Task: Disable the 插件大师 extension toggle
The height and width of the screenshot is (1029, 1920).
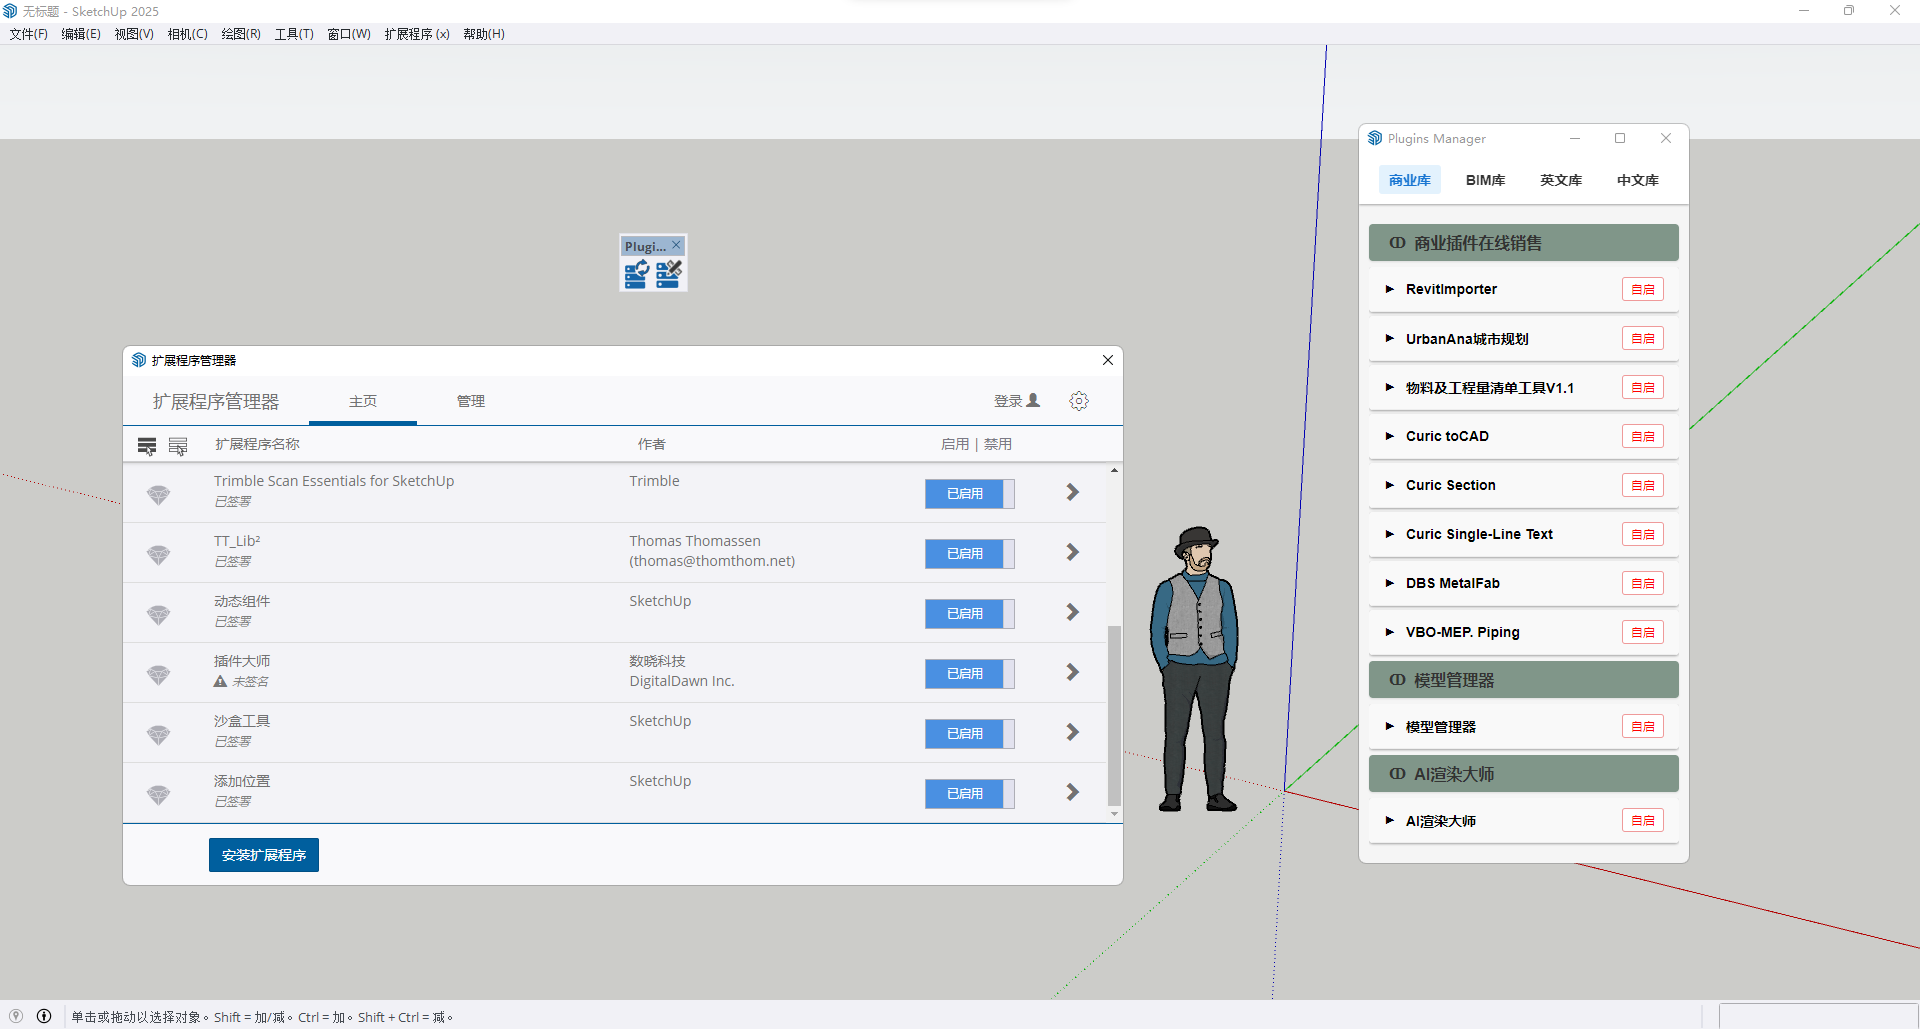Action: [x=969, y=674]
